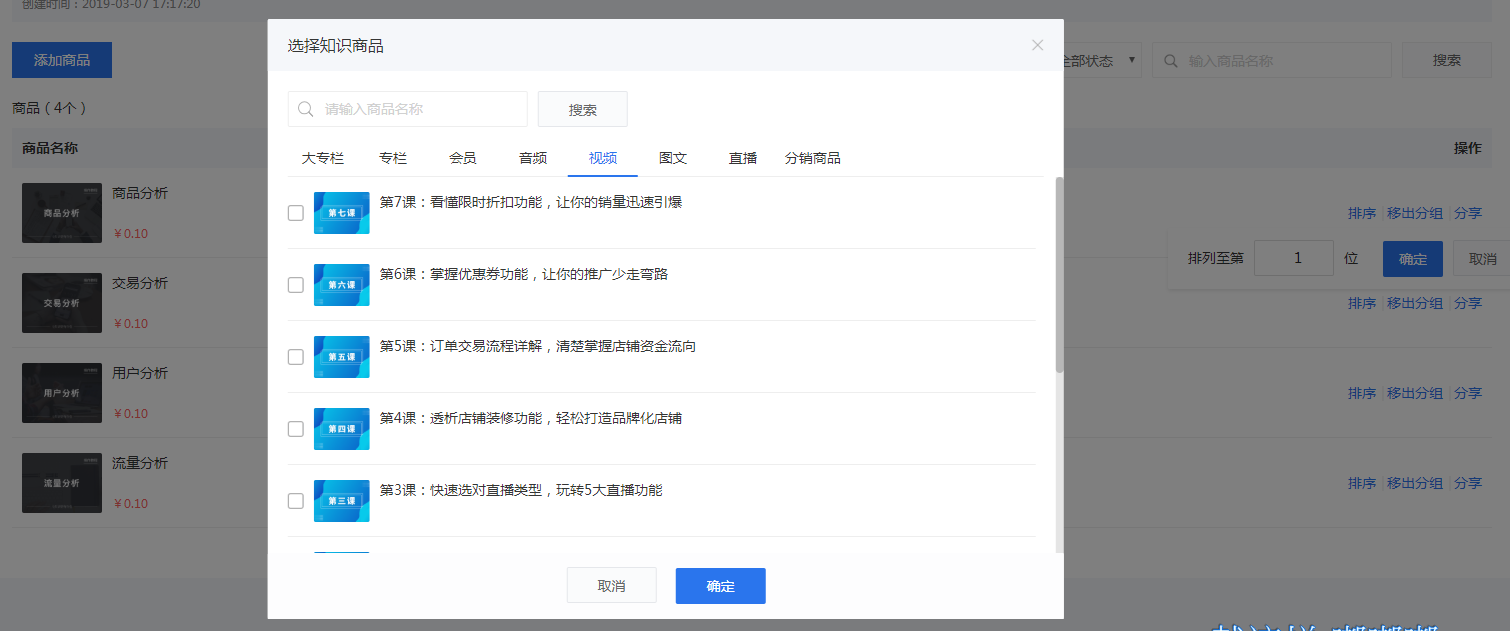This screenshot has width=1510, height=631.
Task: Click the 第七课 video thumbnail
Action: 341,213
